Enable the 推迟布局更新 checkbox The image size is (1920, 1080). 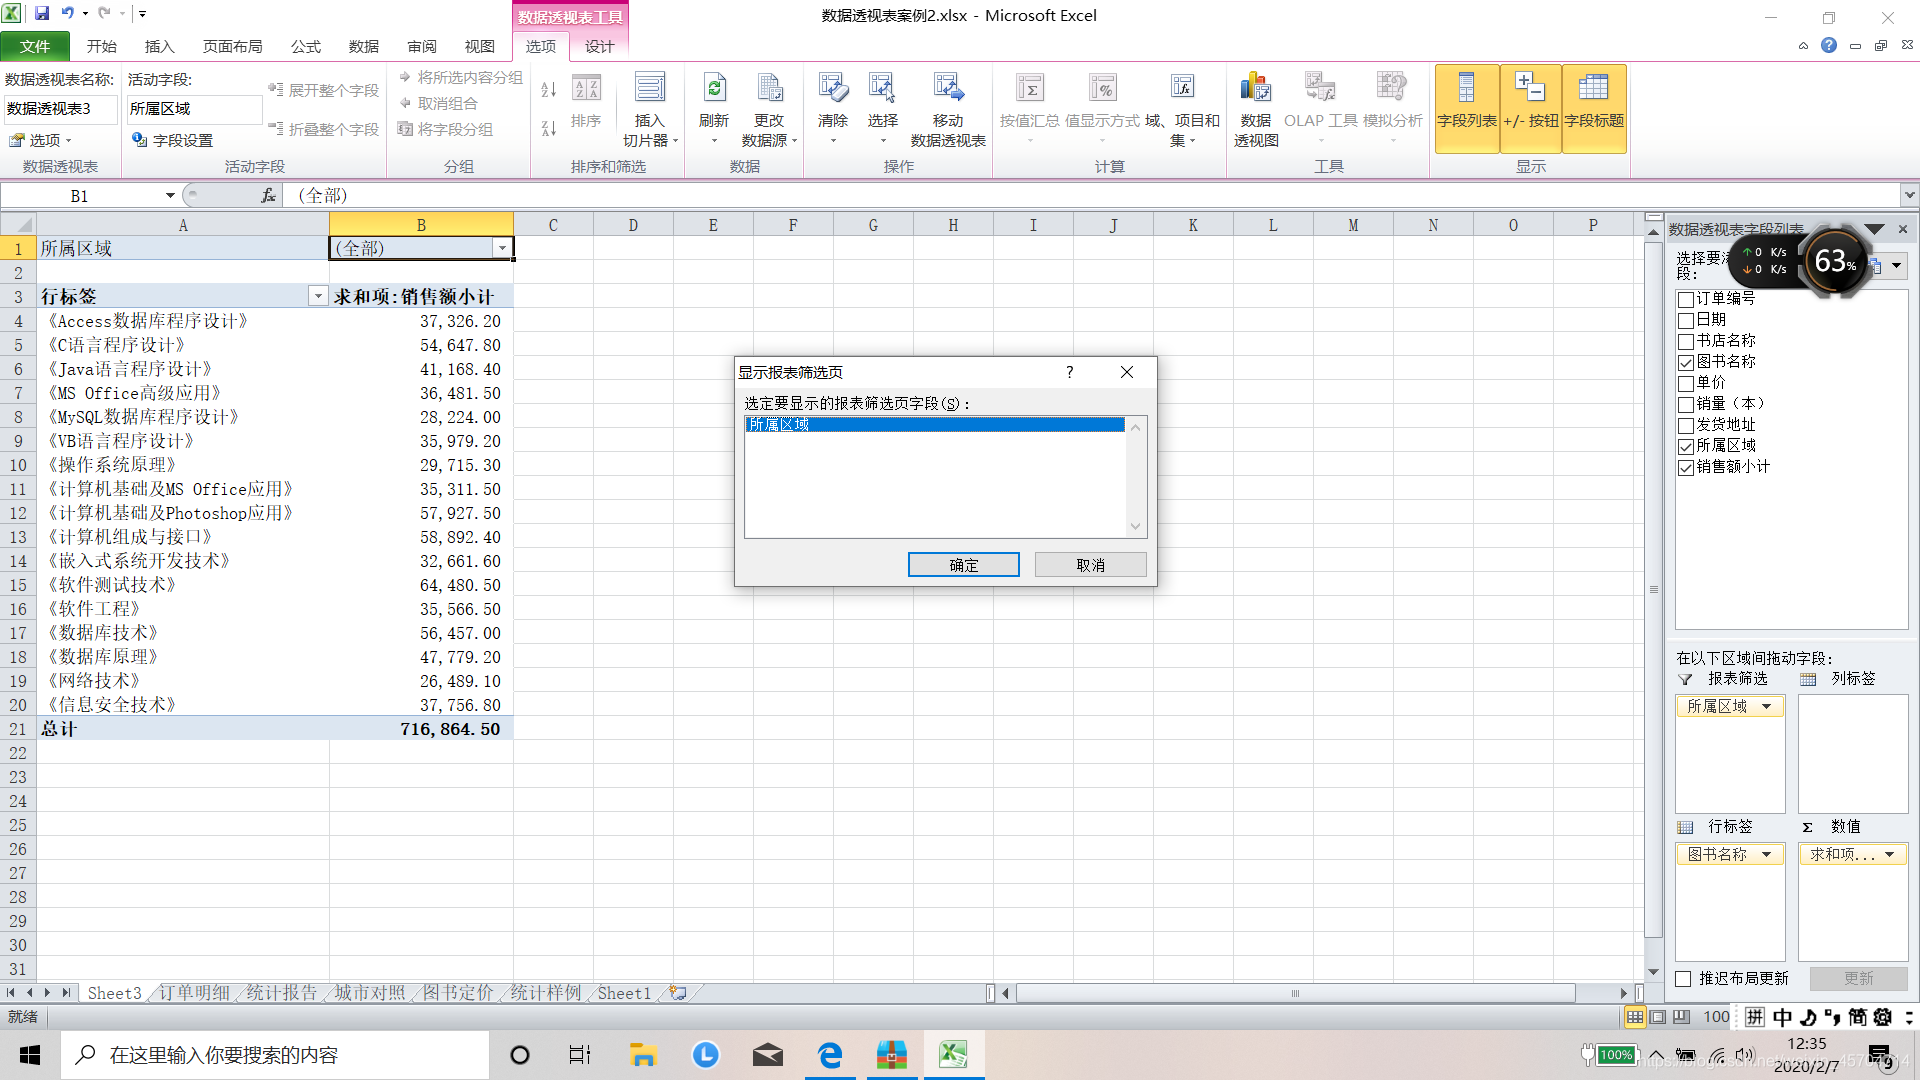(1684, 979)
